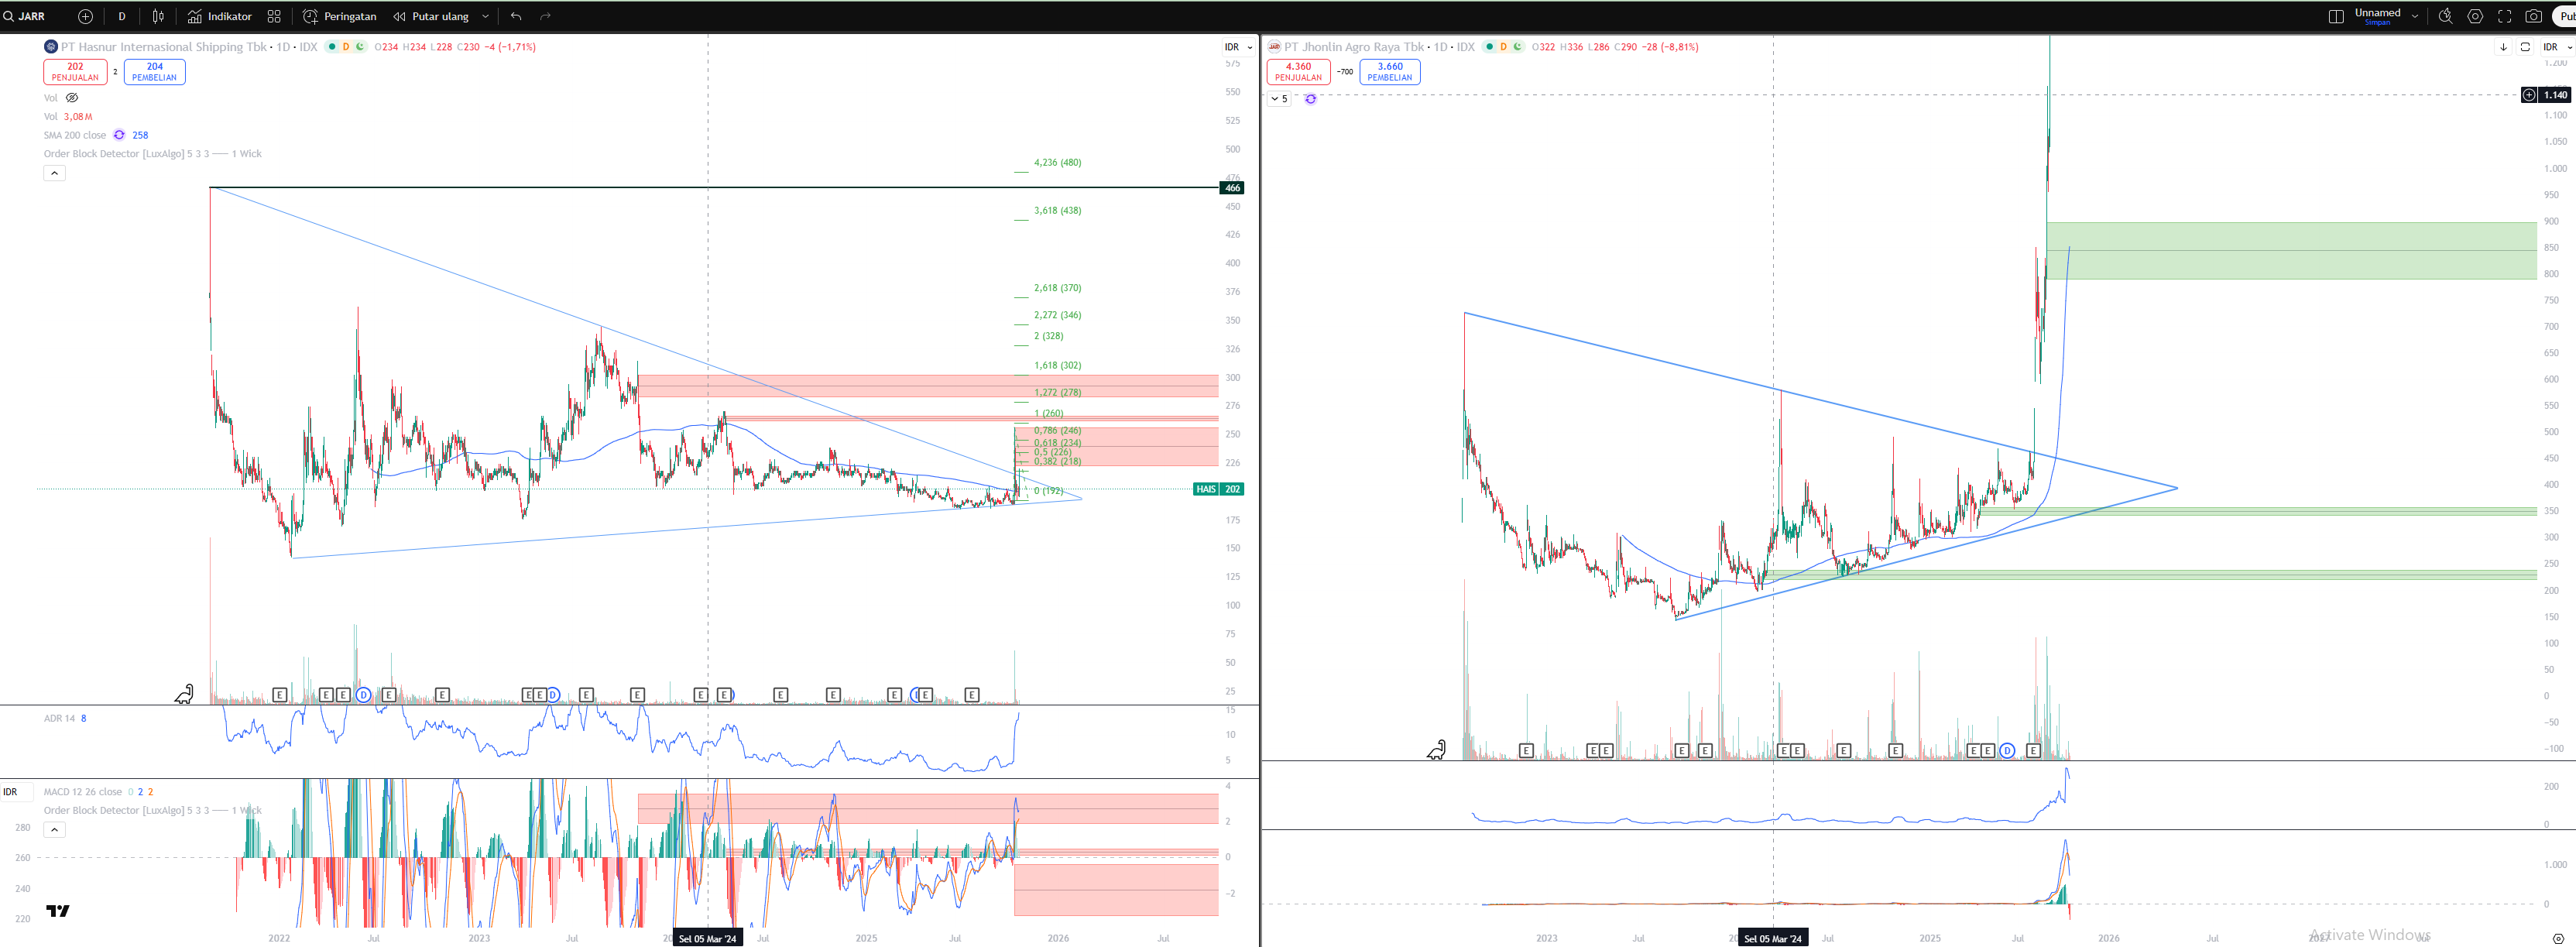This screenshot has height=947, width=2576.
Task: Click the undo arrow
Action: pos(516,16)
